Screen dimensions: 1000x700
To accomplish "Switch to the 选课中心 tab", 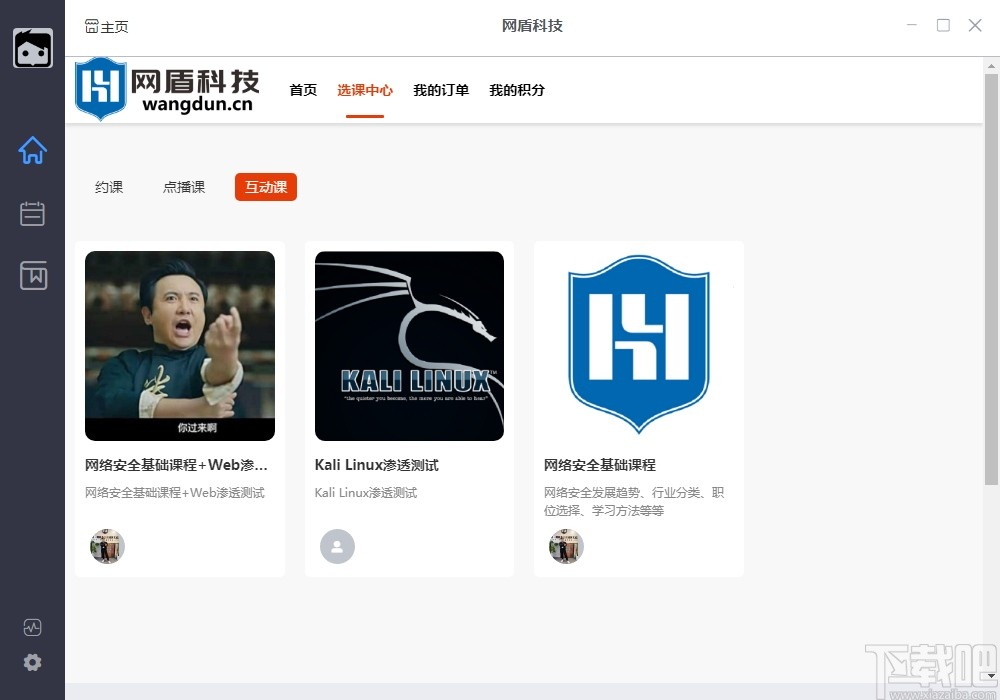I will coord(365,90).
